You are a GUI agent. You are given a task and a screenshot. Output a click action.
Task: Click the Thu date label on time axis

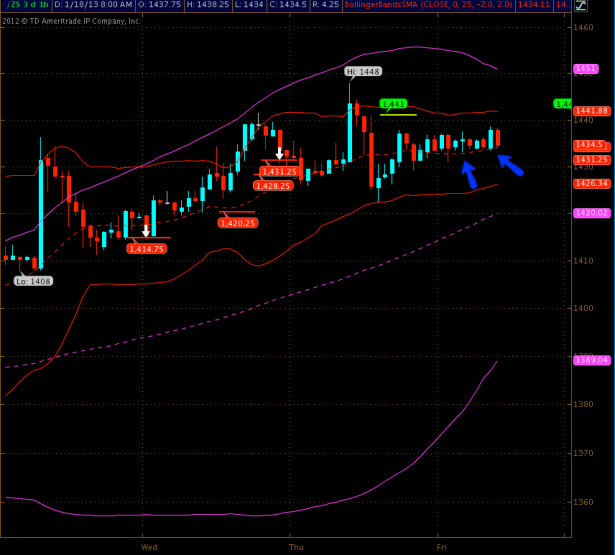coord(295,547)
